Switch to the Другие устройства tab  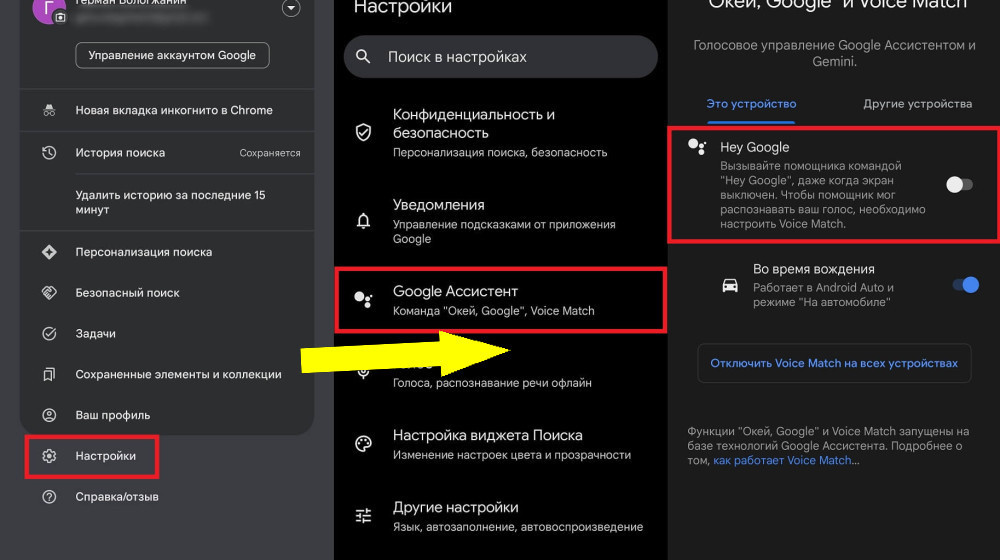click(x=918, y=104)
